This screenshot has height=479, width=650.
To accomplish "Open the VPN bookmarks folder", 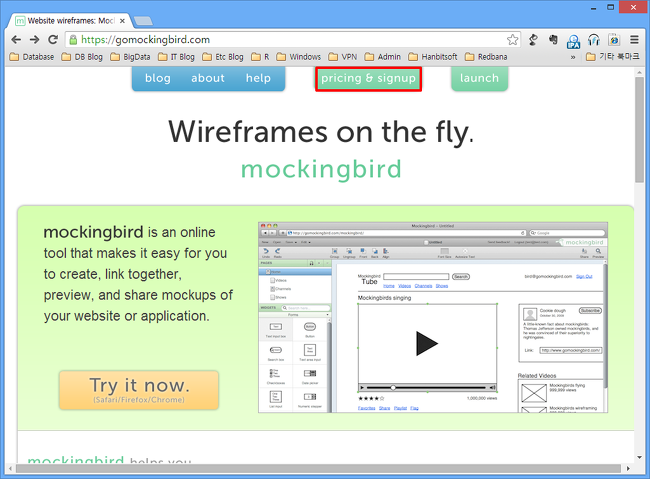I will pyautogui.click(x=343, y=57).
